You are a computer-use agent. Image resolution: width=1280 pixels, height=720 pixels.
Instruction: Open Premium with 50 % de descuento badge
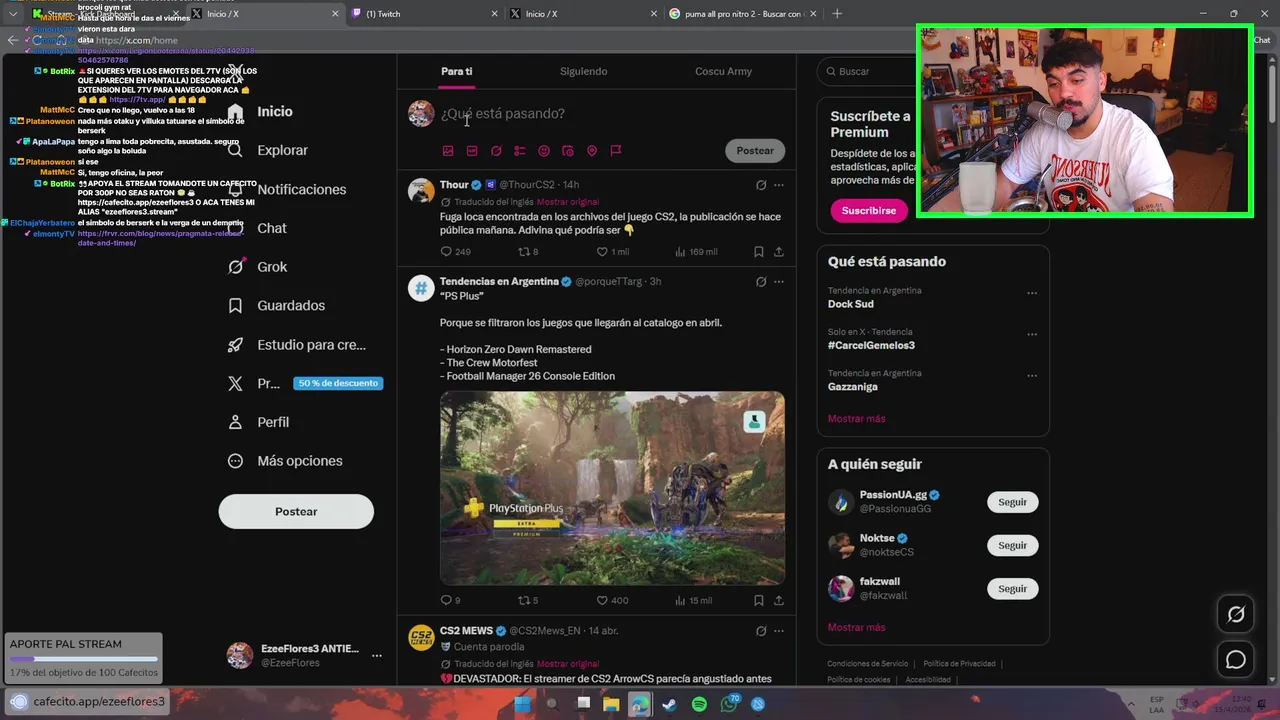304,383
